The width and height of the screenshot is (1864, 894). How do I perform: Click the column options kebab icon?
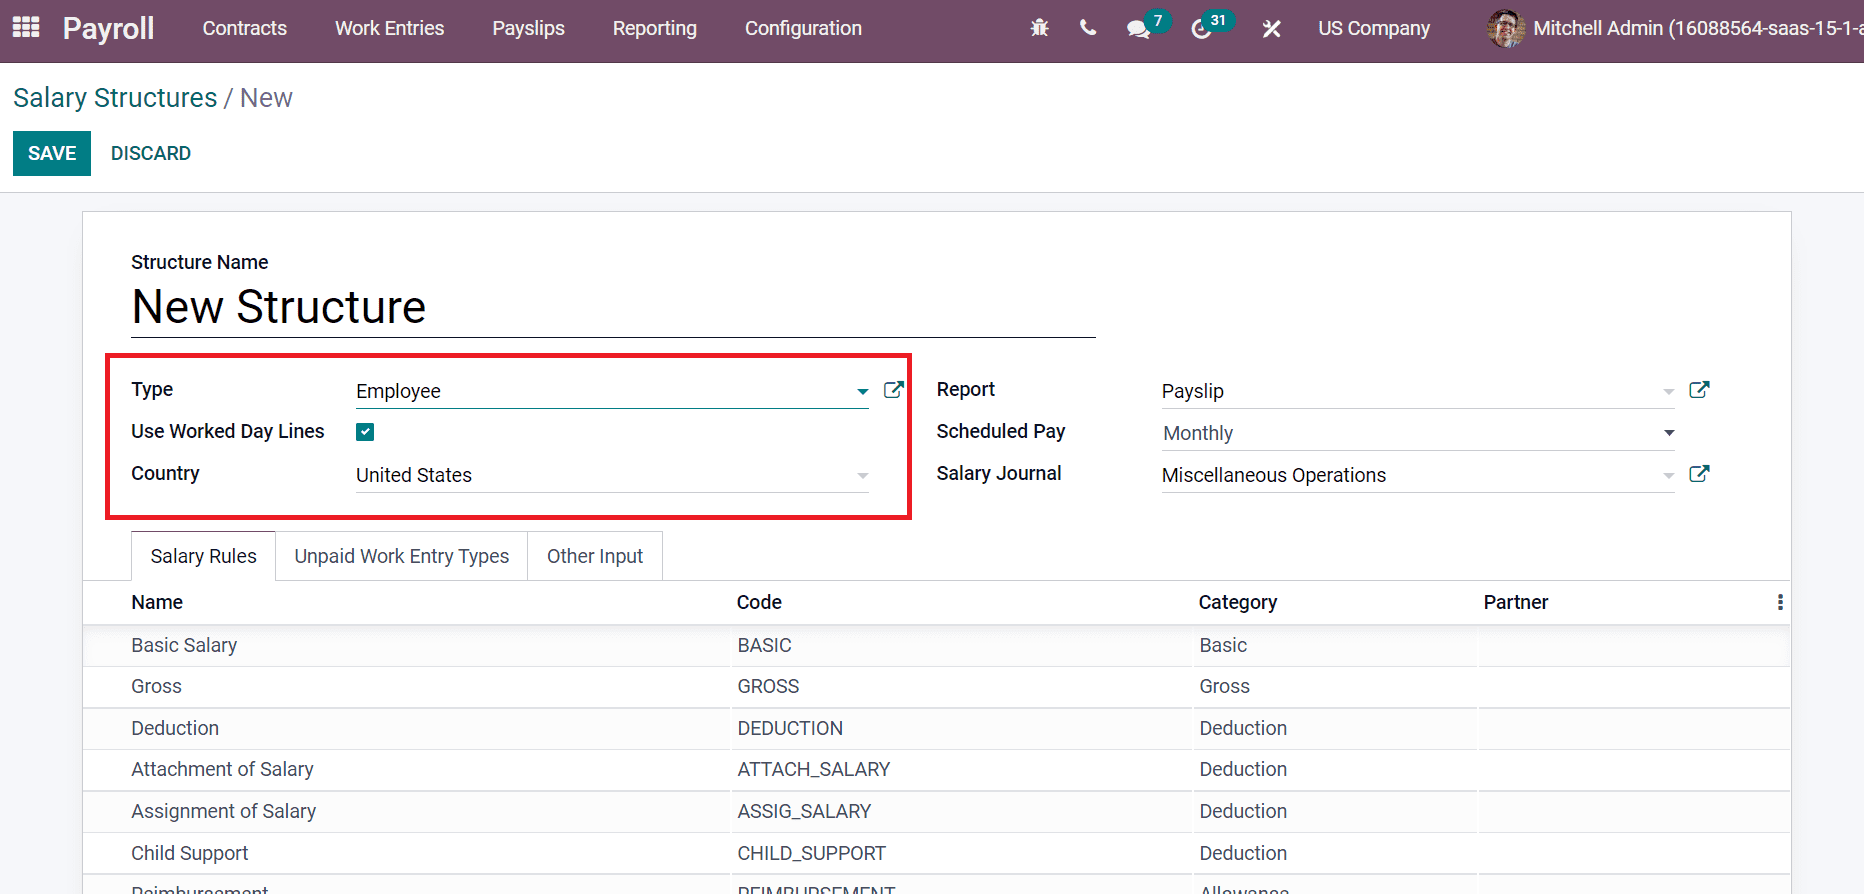click(1780, 602)
